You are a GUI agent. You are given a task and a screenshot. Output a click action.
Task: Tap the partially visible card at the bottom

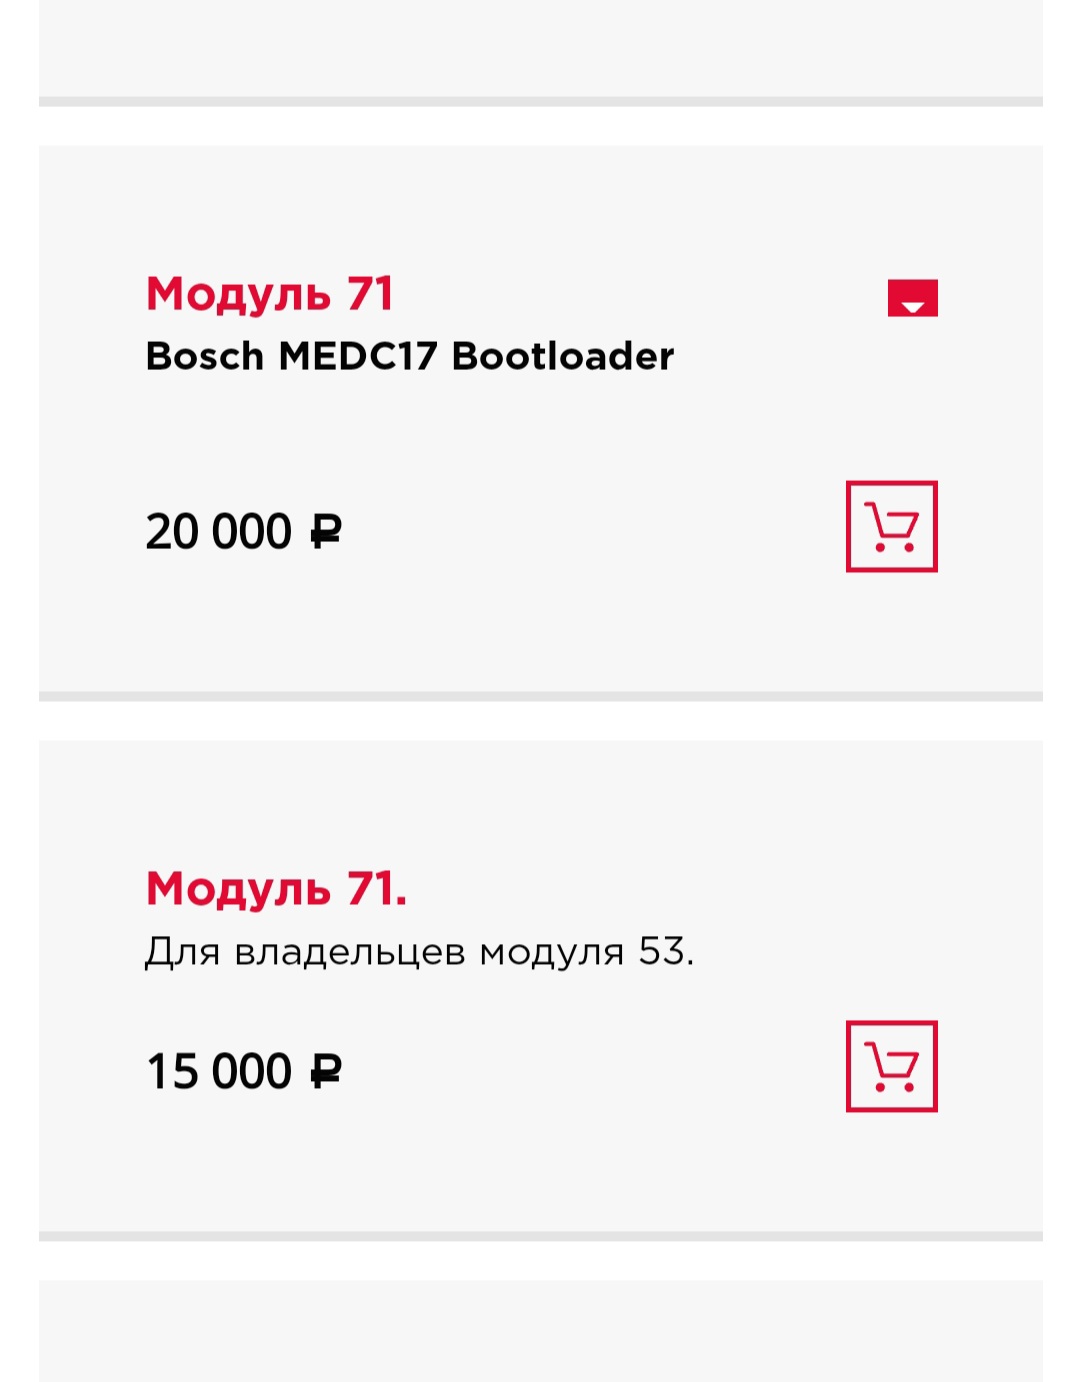pos(540,1330)
